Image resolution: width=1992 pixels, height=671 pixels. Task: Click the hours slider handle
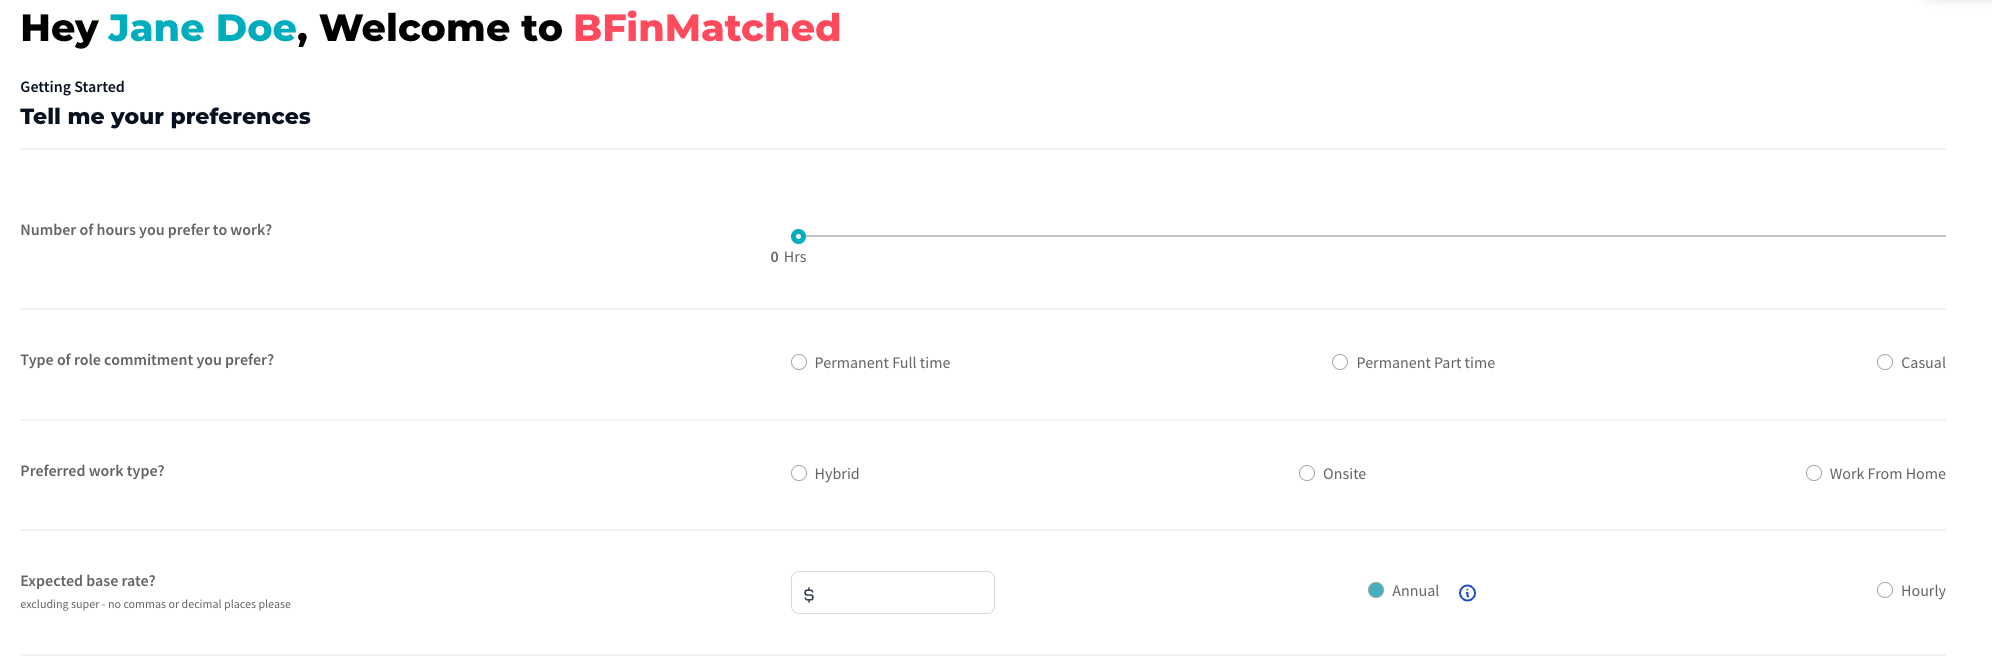(798, 237)
